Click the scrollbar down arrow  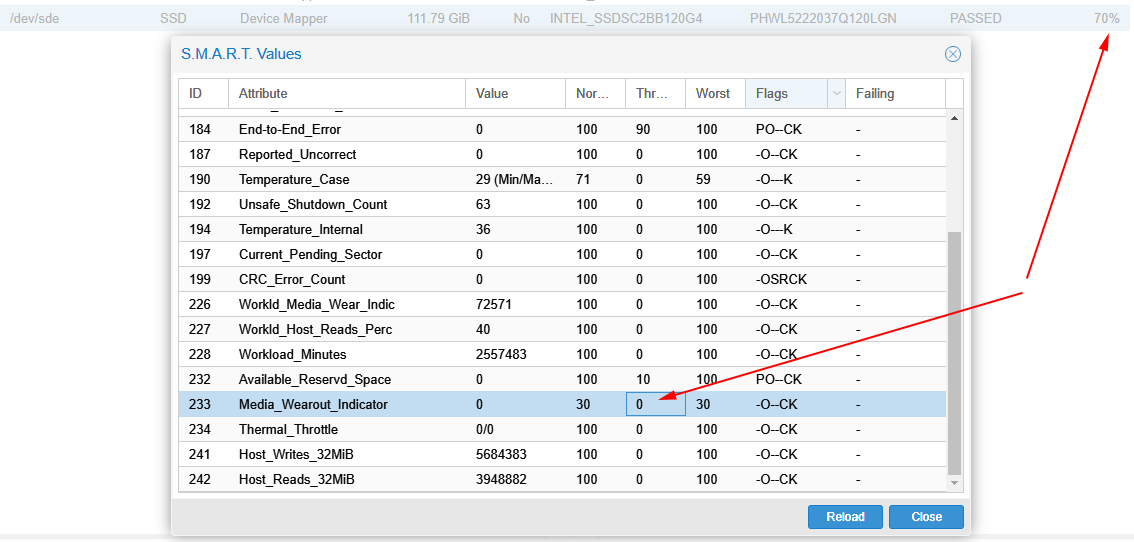953,482
